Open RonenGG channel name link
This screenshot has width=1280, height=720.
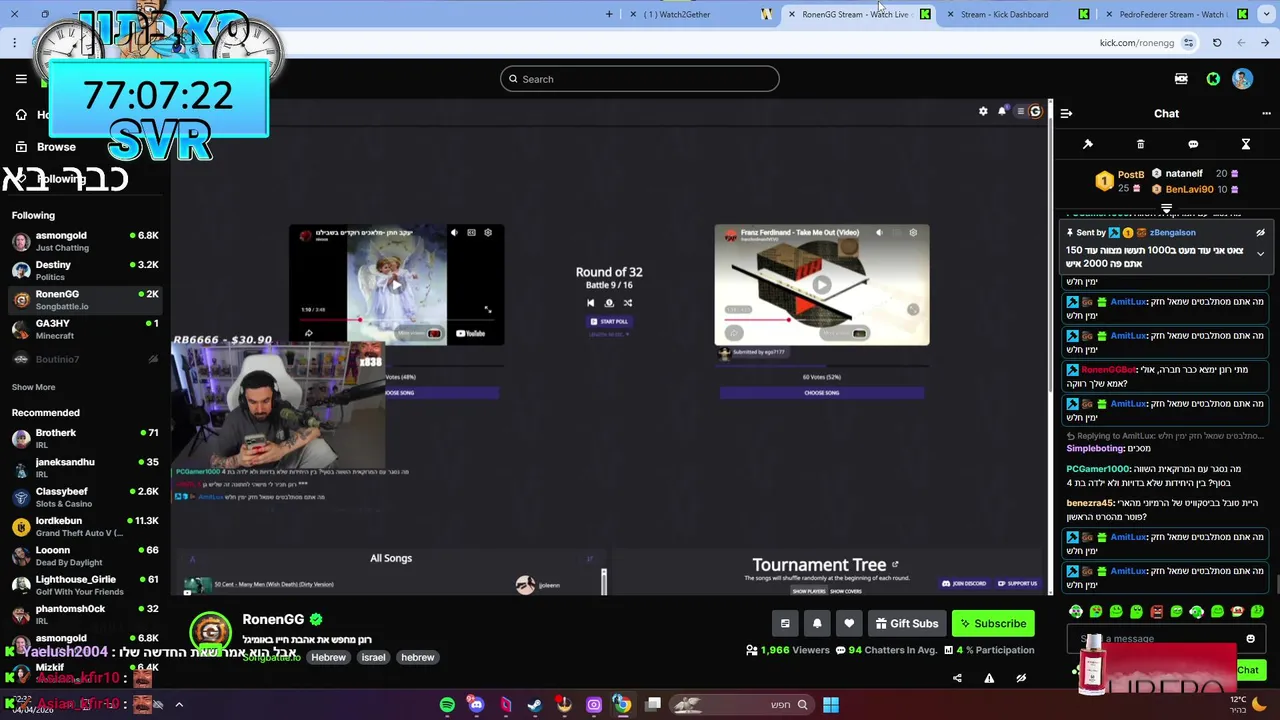point(273,620)
